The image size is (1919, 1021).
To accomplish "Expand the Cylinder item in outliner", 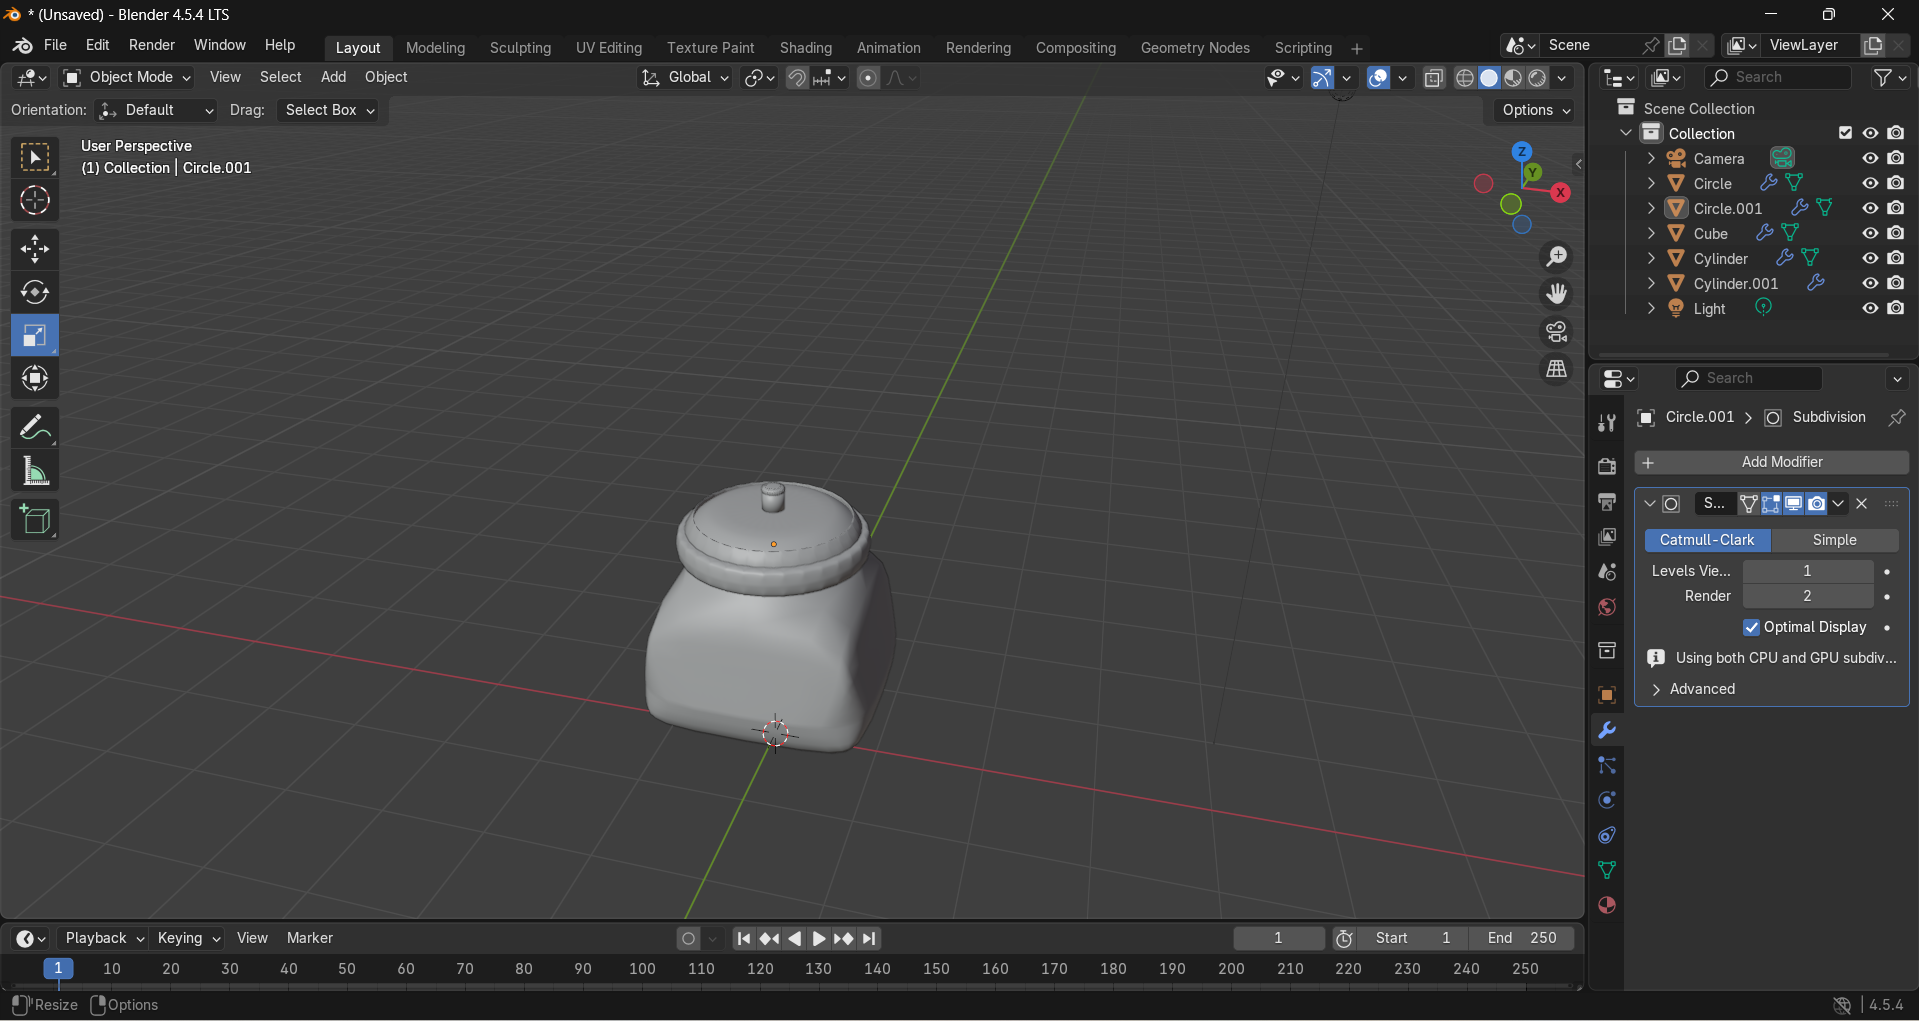I will click(x=1651, y=259).
